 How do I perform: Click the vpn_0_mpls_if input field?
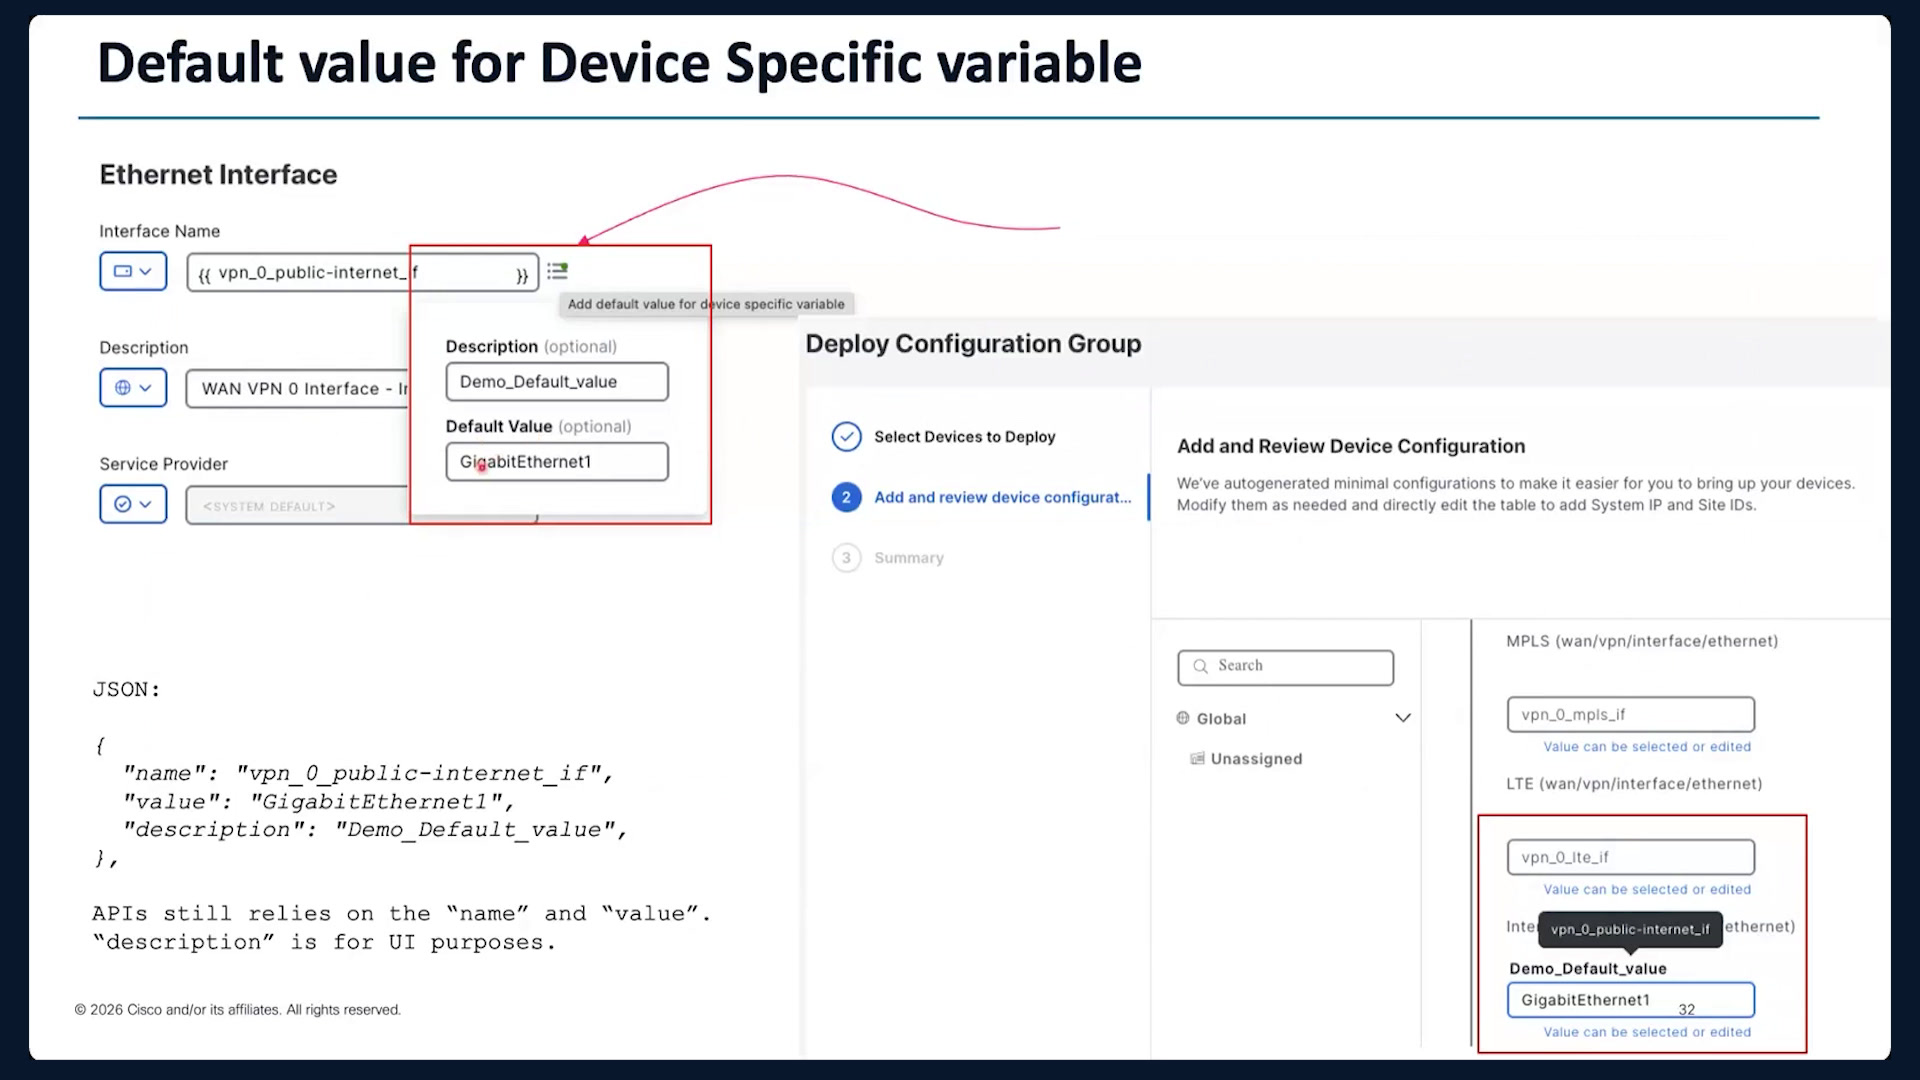(x=1631, y=715)
